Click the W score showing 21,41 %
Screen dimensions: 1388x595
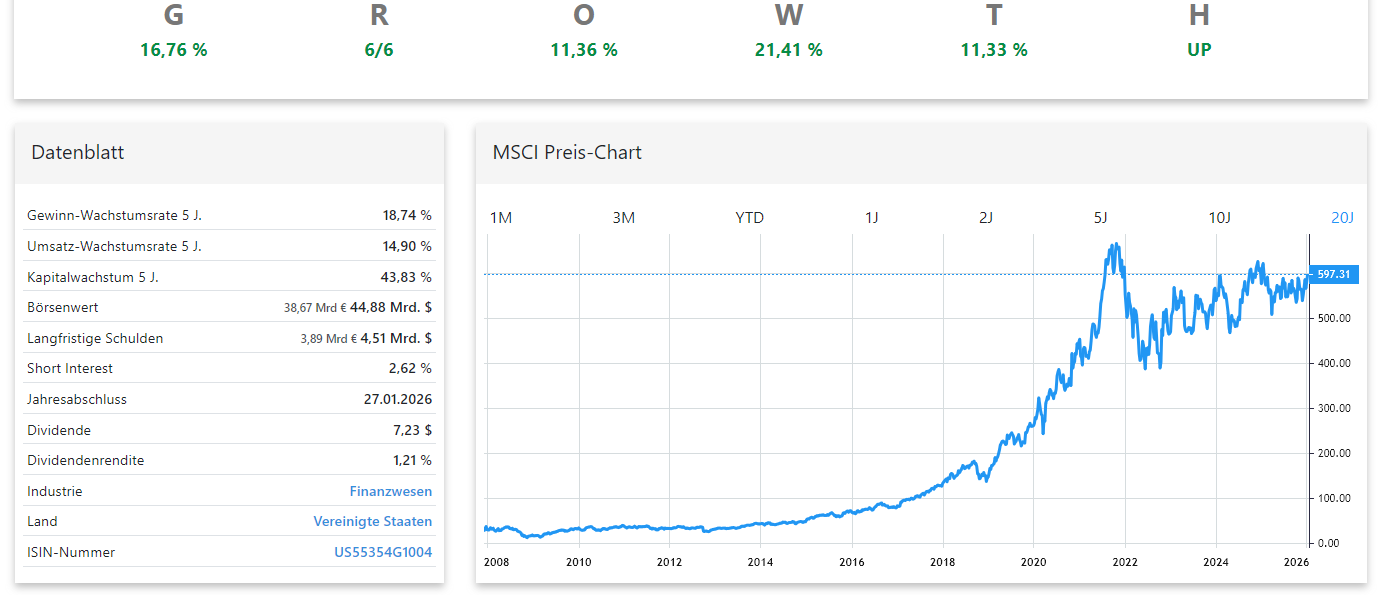pyautogui.click(x=789, y=30)
